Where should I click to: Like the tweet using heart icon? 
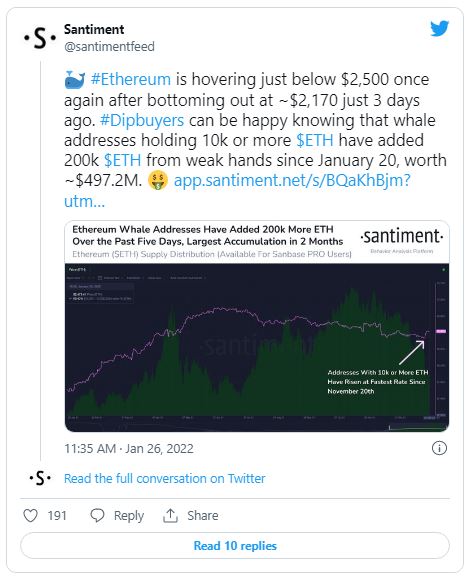[x=31, y=515]
